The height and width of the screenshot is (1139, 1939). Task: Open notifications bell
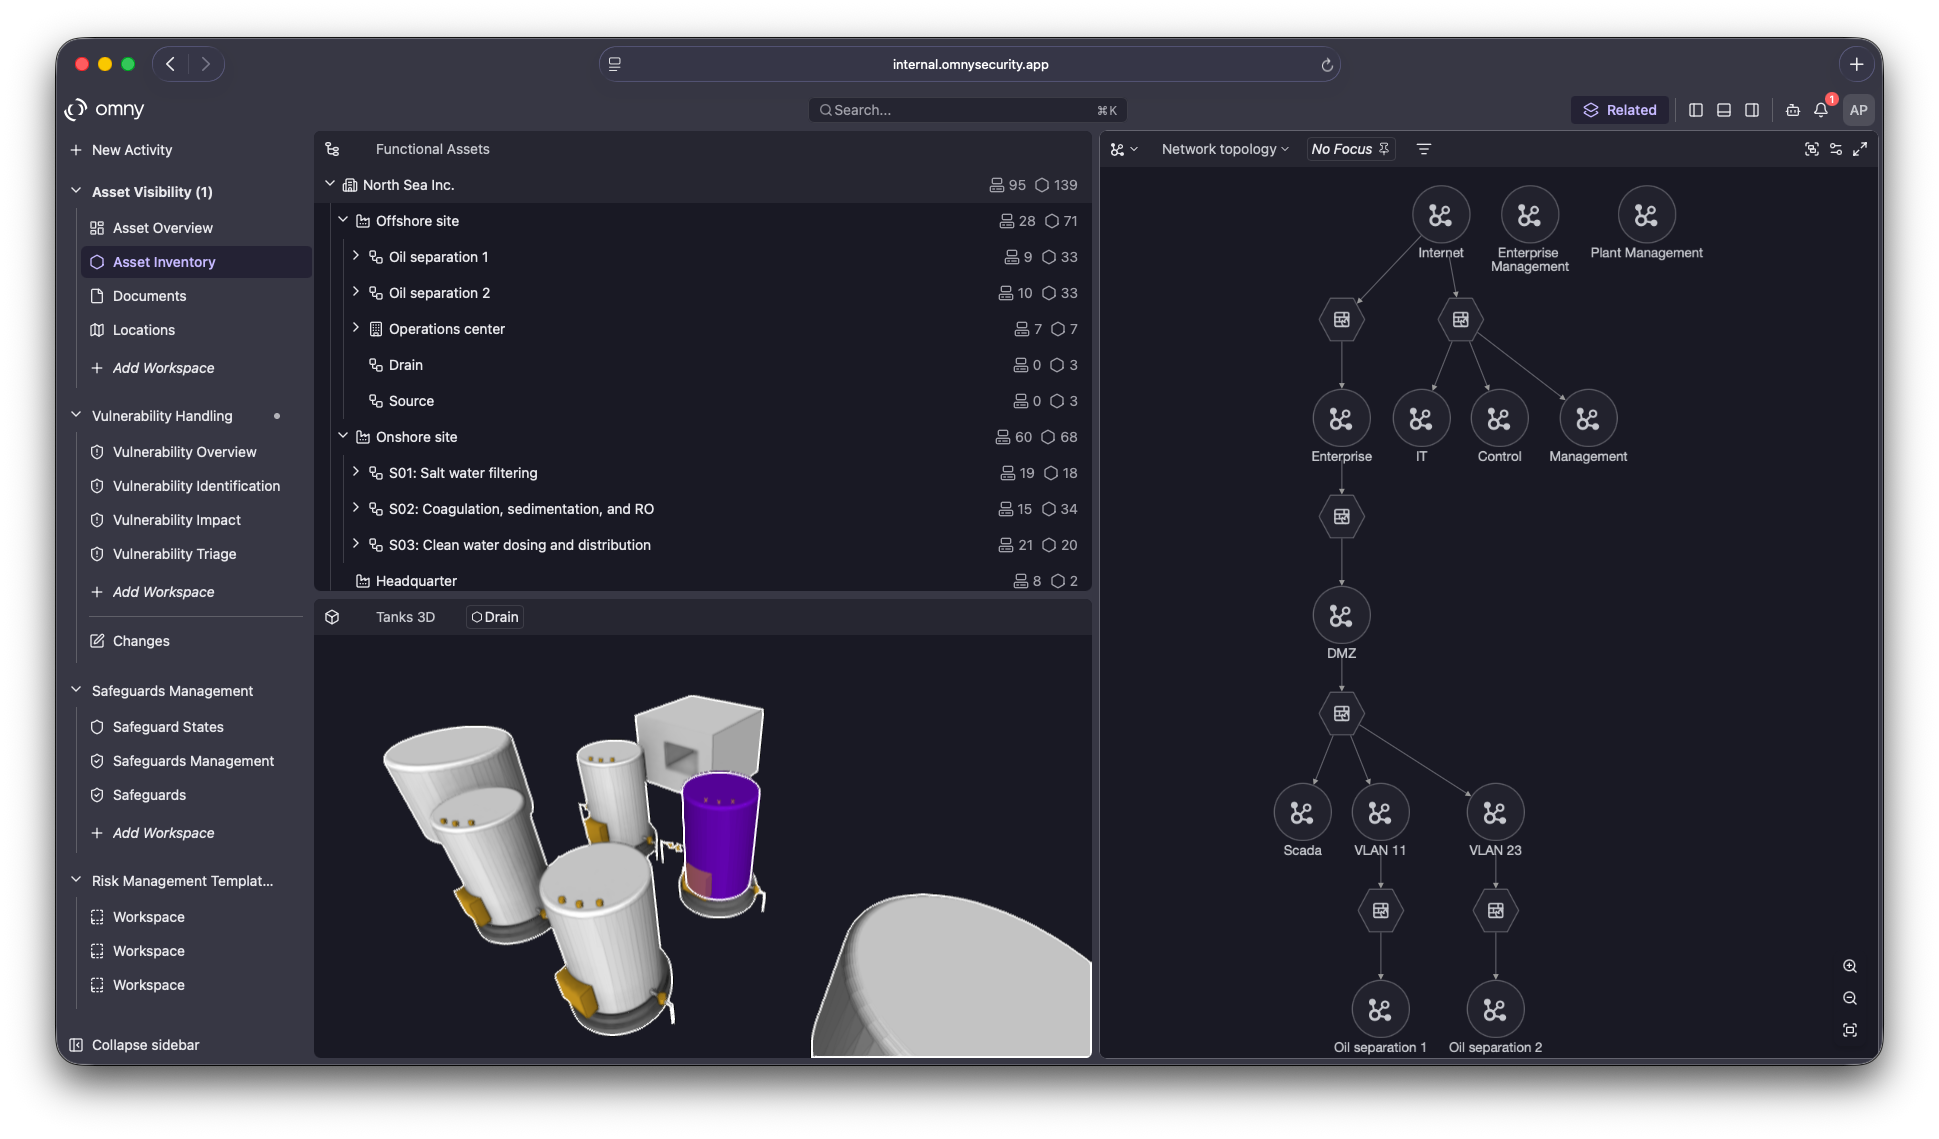point(1821,110)
